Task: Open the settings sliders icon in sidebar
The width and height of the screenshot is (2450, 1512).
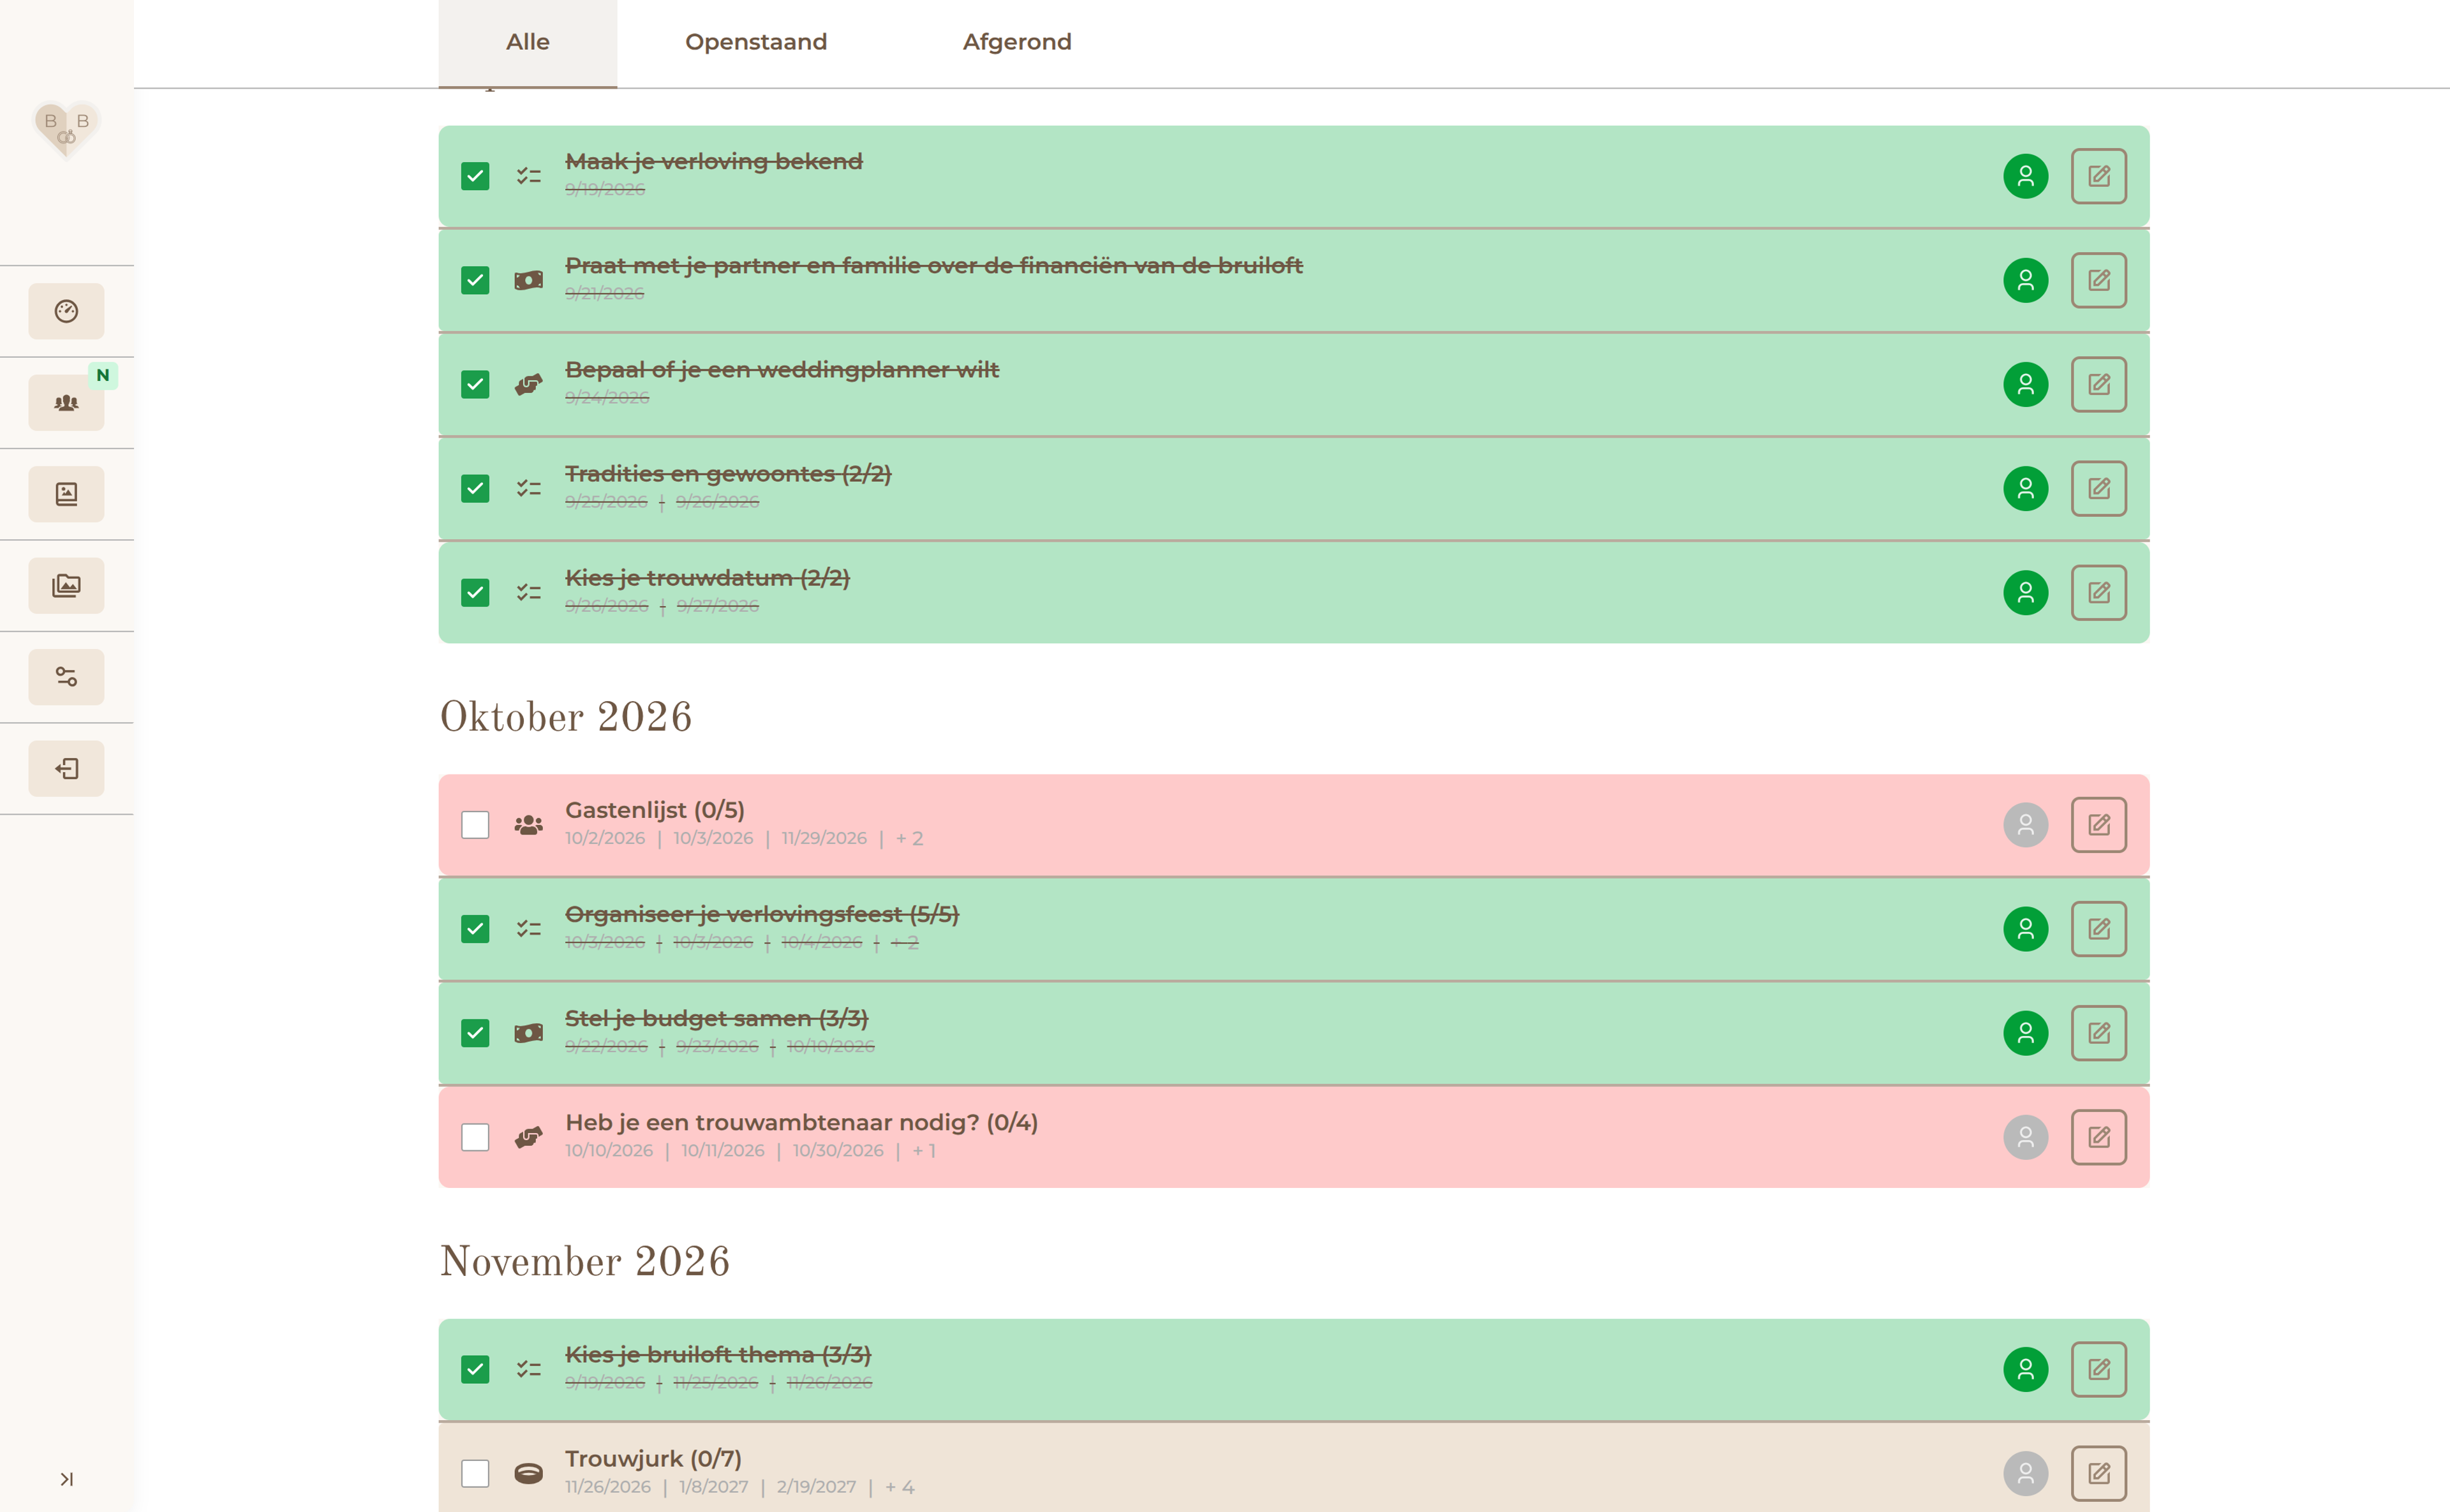Action: coord(66,677)
